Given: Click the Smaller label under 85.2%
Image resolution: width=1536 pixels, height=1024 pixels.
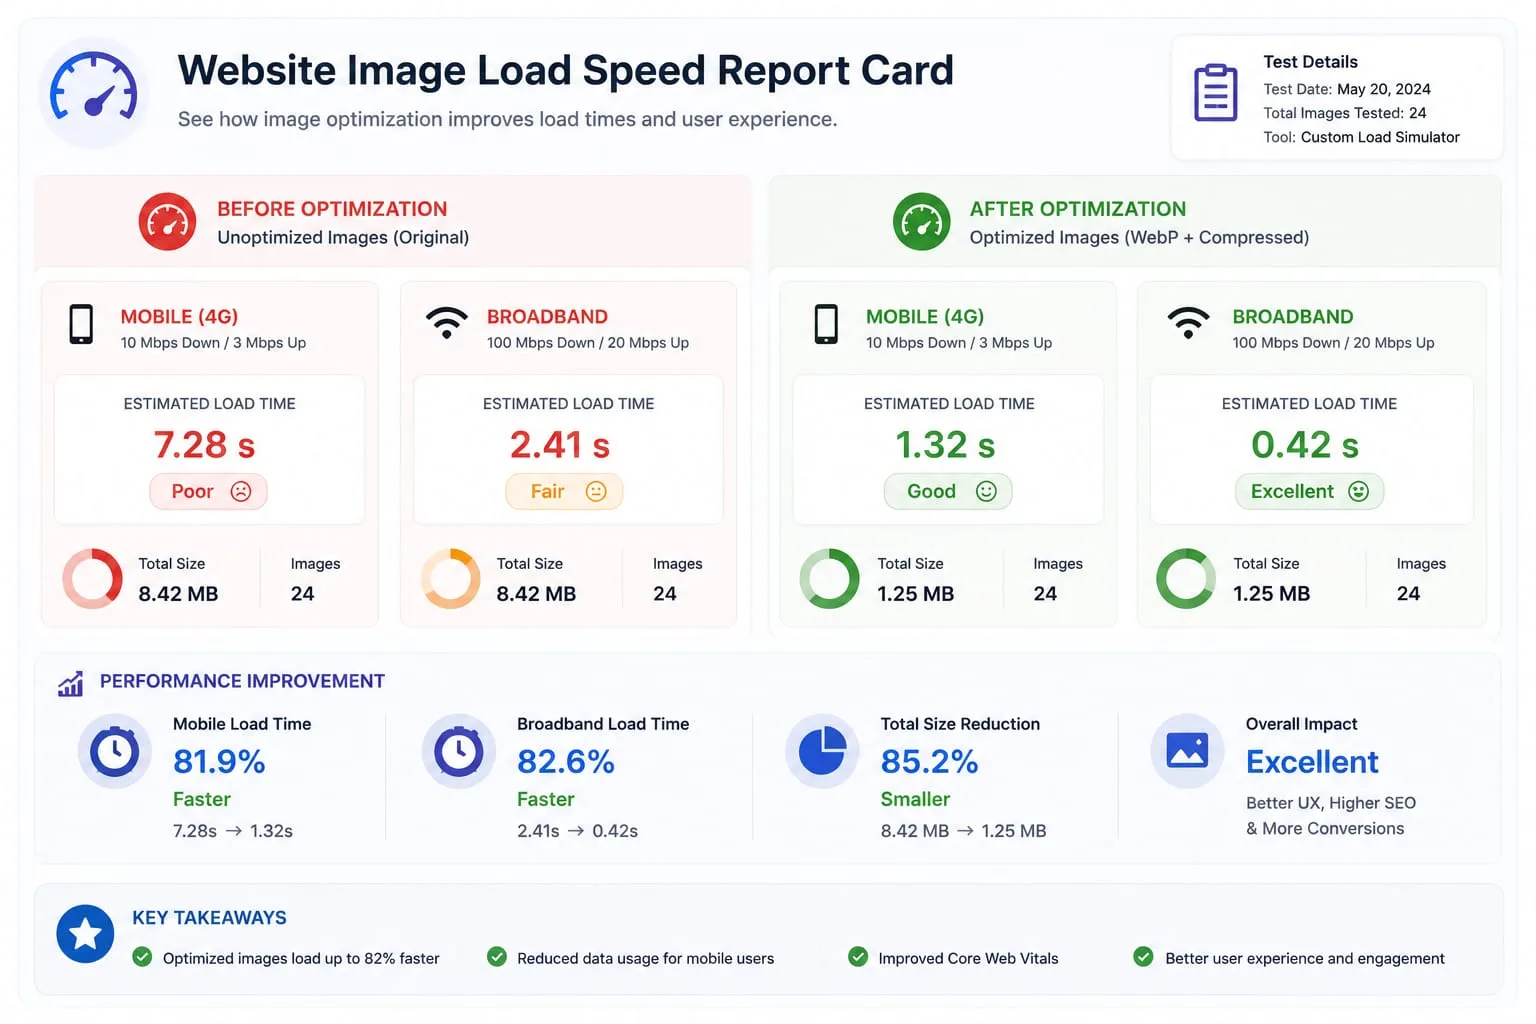Looking at the screenshot, I should coord(915,799).
